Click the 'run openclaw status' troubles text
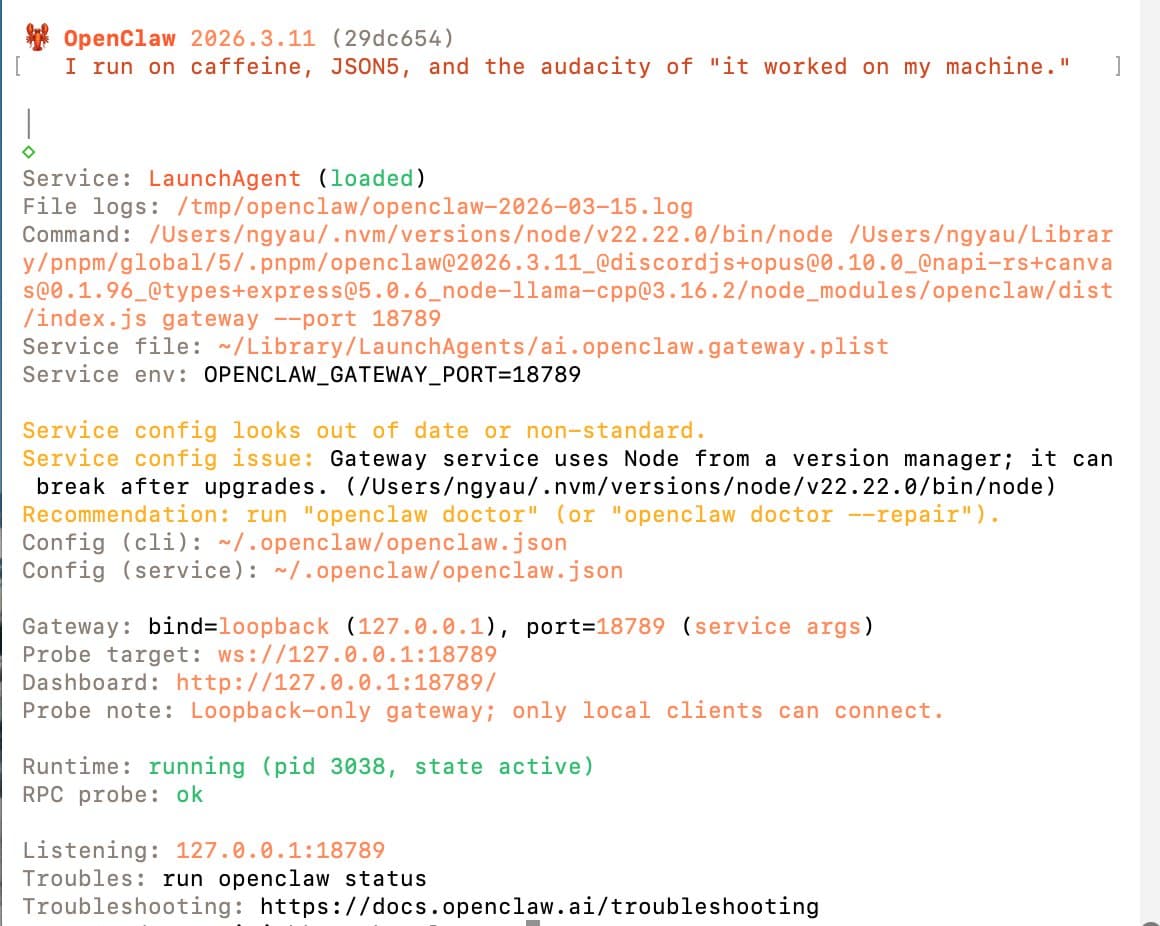 tap(294, 878)
